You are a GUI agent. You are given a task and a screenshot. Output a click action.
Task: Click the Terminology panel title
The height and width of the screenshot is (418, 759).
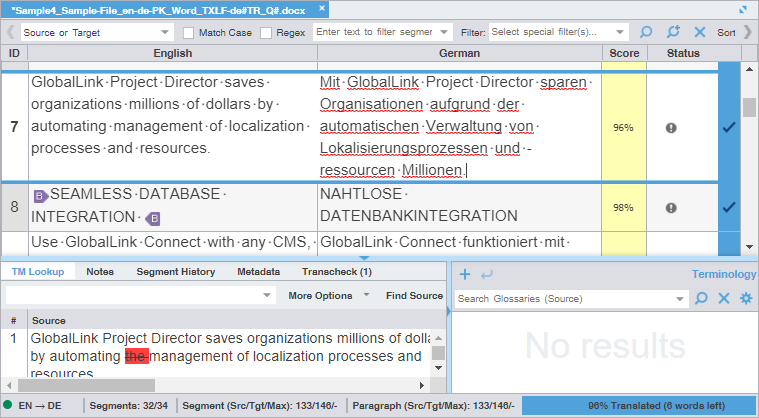point(724,274)
